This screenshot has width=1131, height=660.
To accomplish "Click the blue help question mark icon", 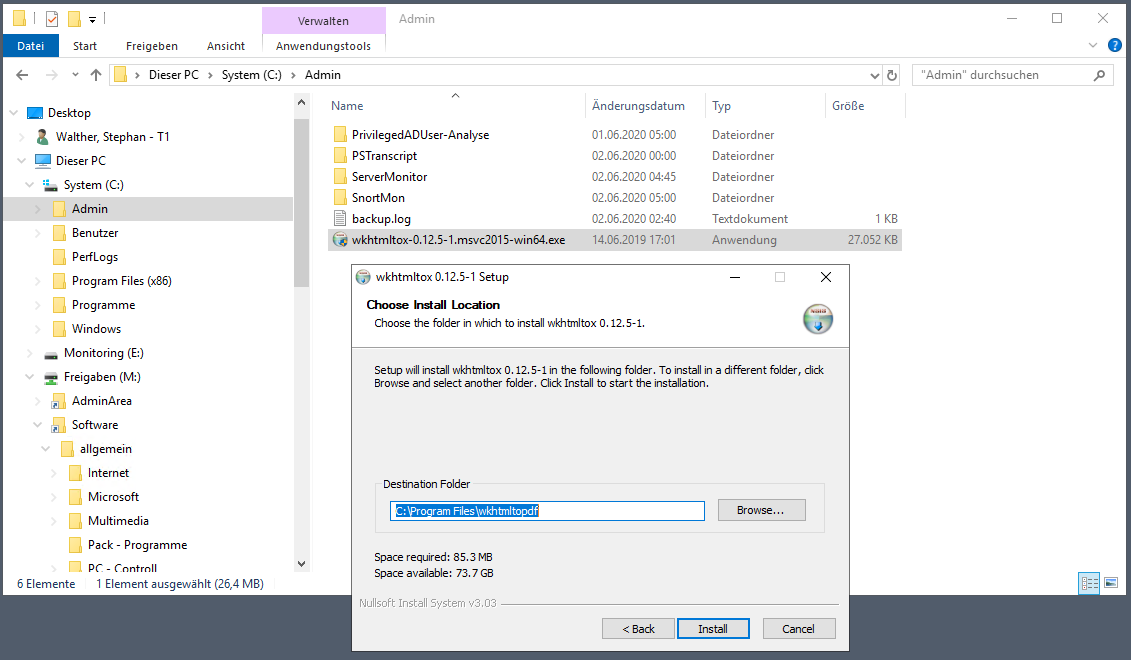I will pyautogui.click(x=1114, y=45).
